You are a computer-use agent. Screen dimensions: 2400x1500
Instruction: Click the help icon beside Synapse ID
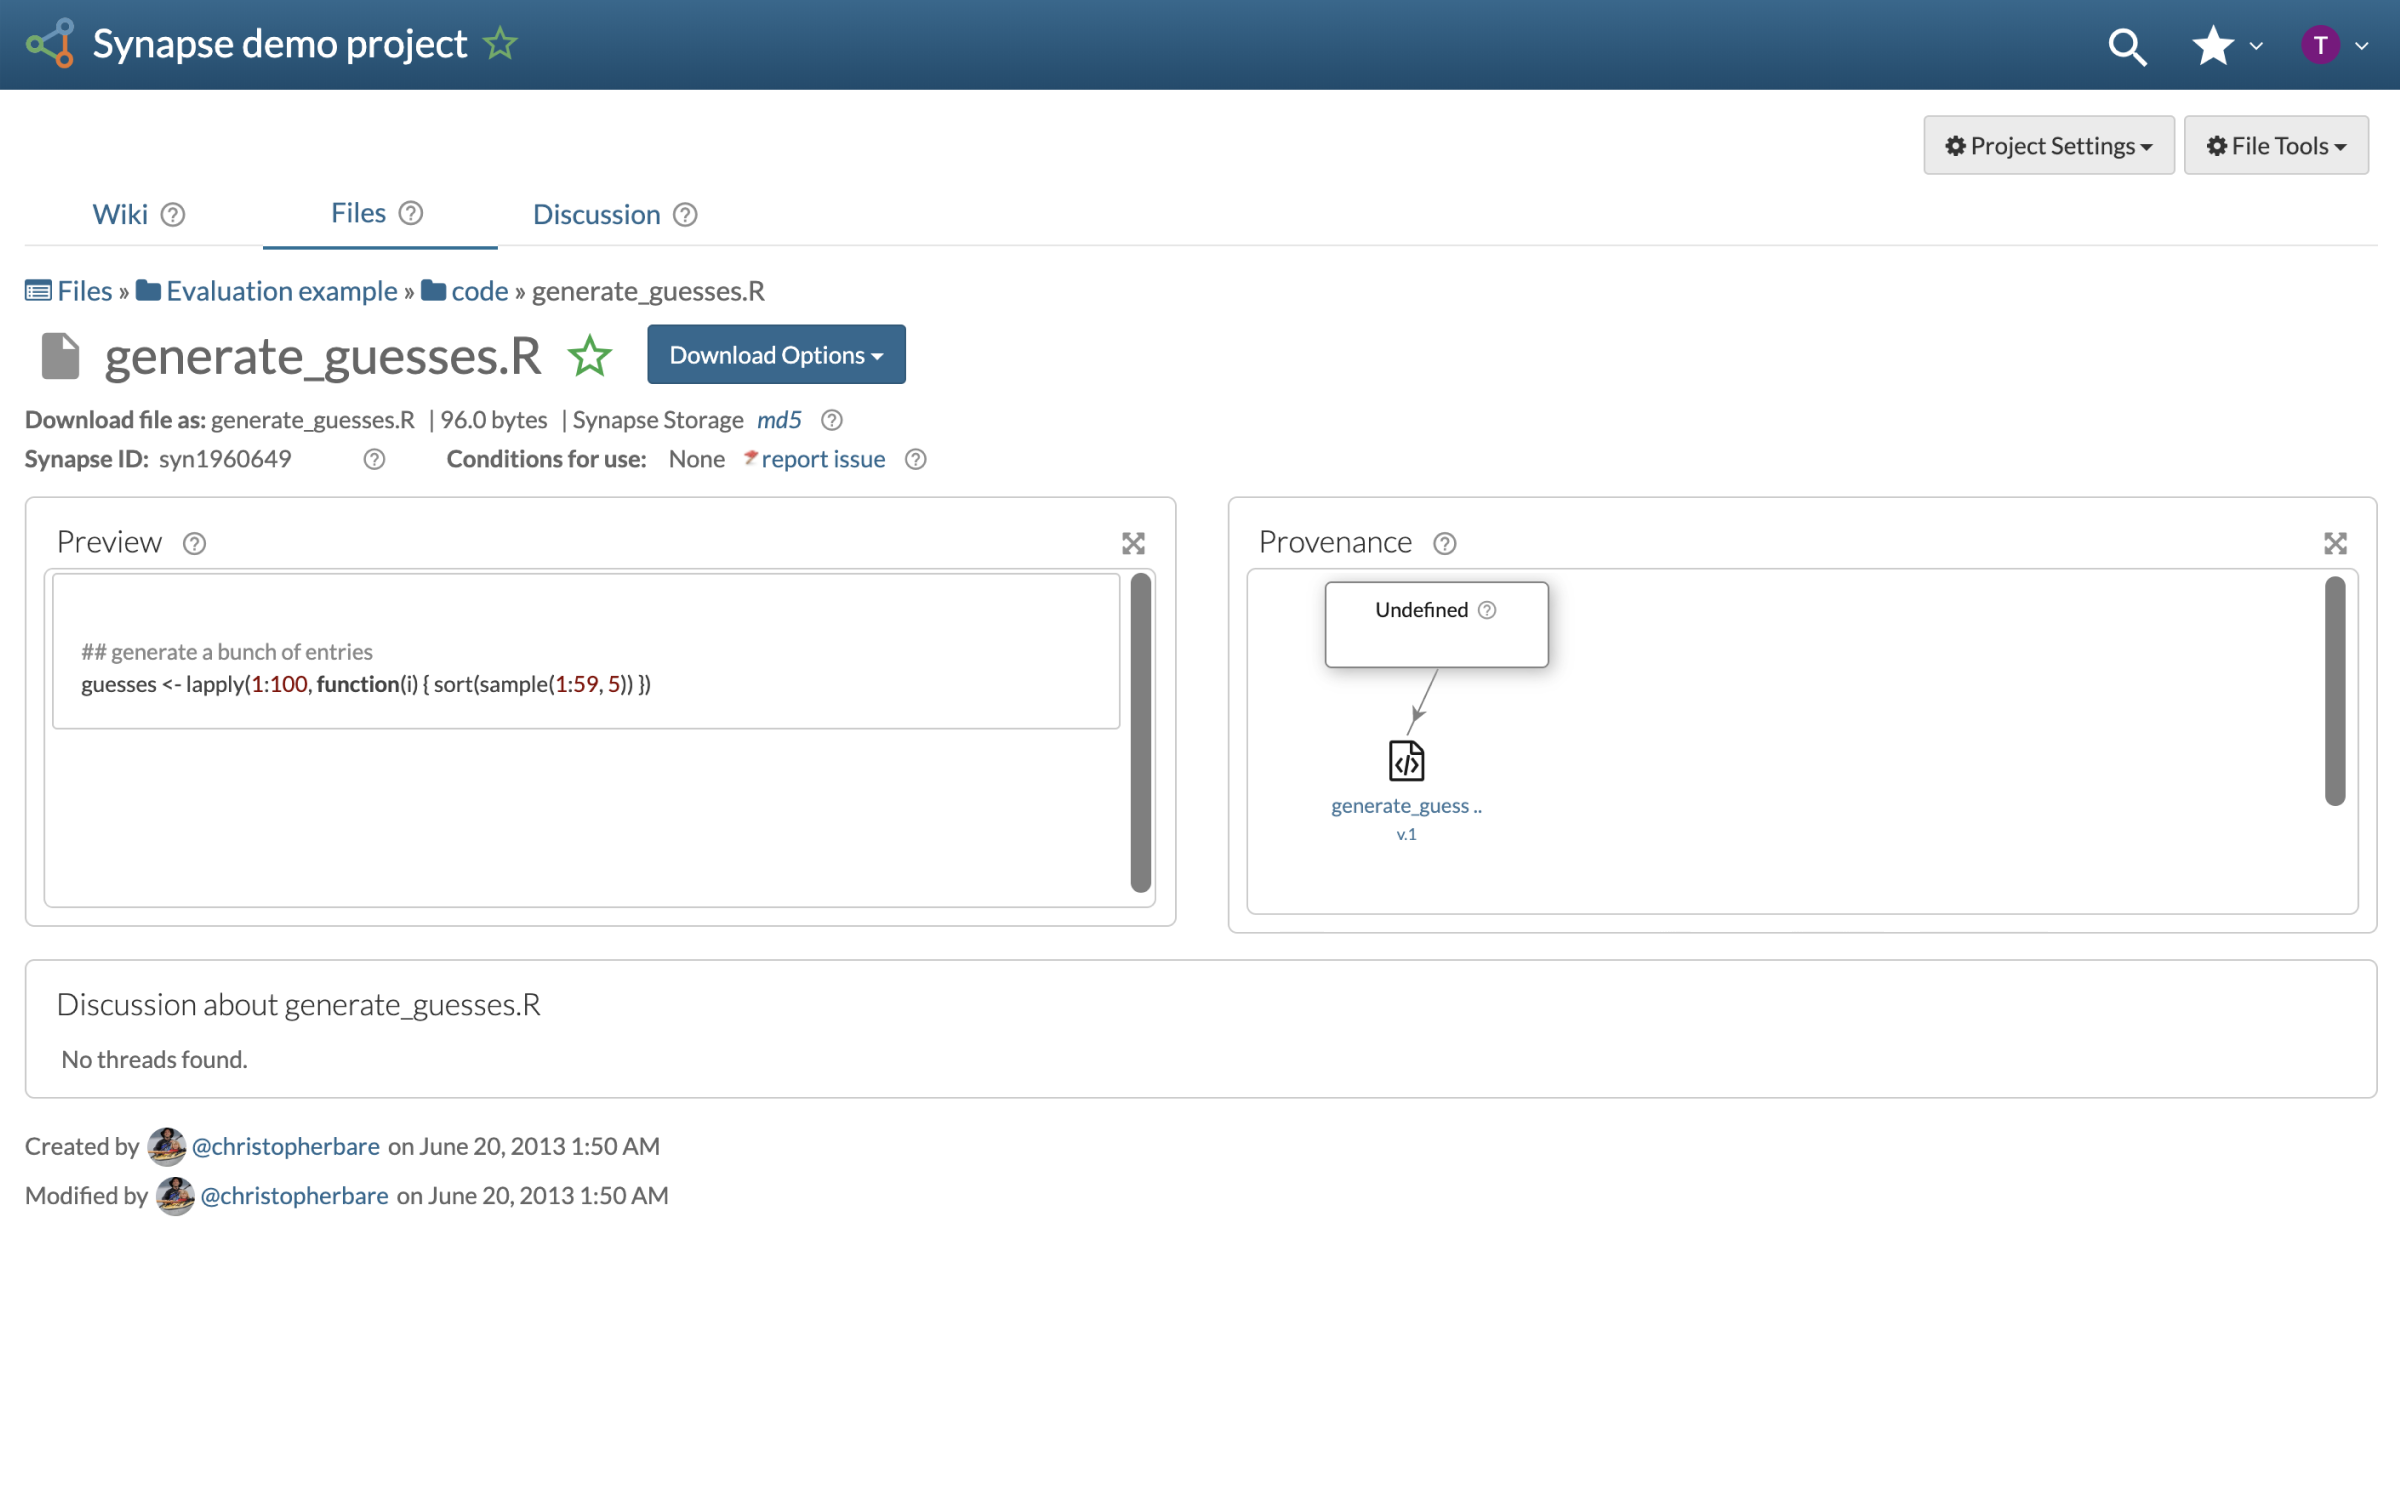click(x=374, y=459)
